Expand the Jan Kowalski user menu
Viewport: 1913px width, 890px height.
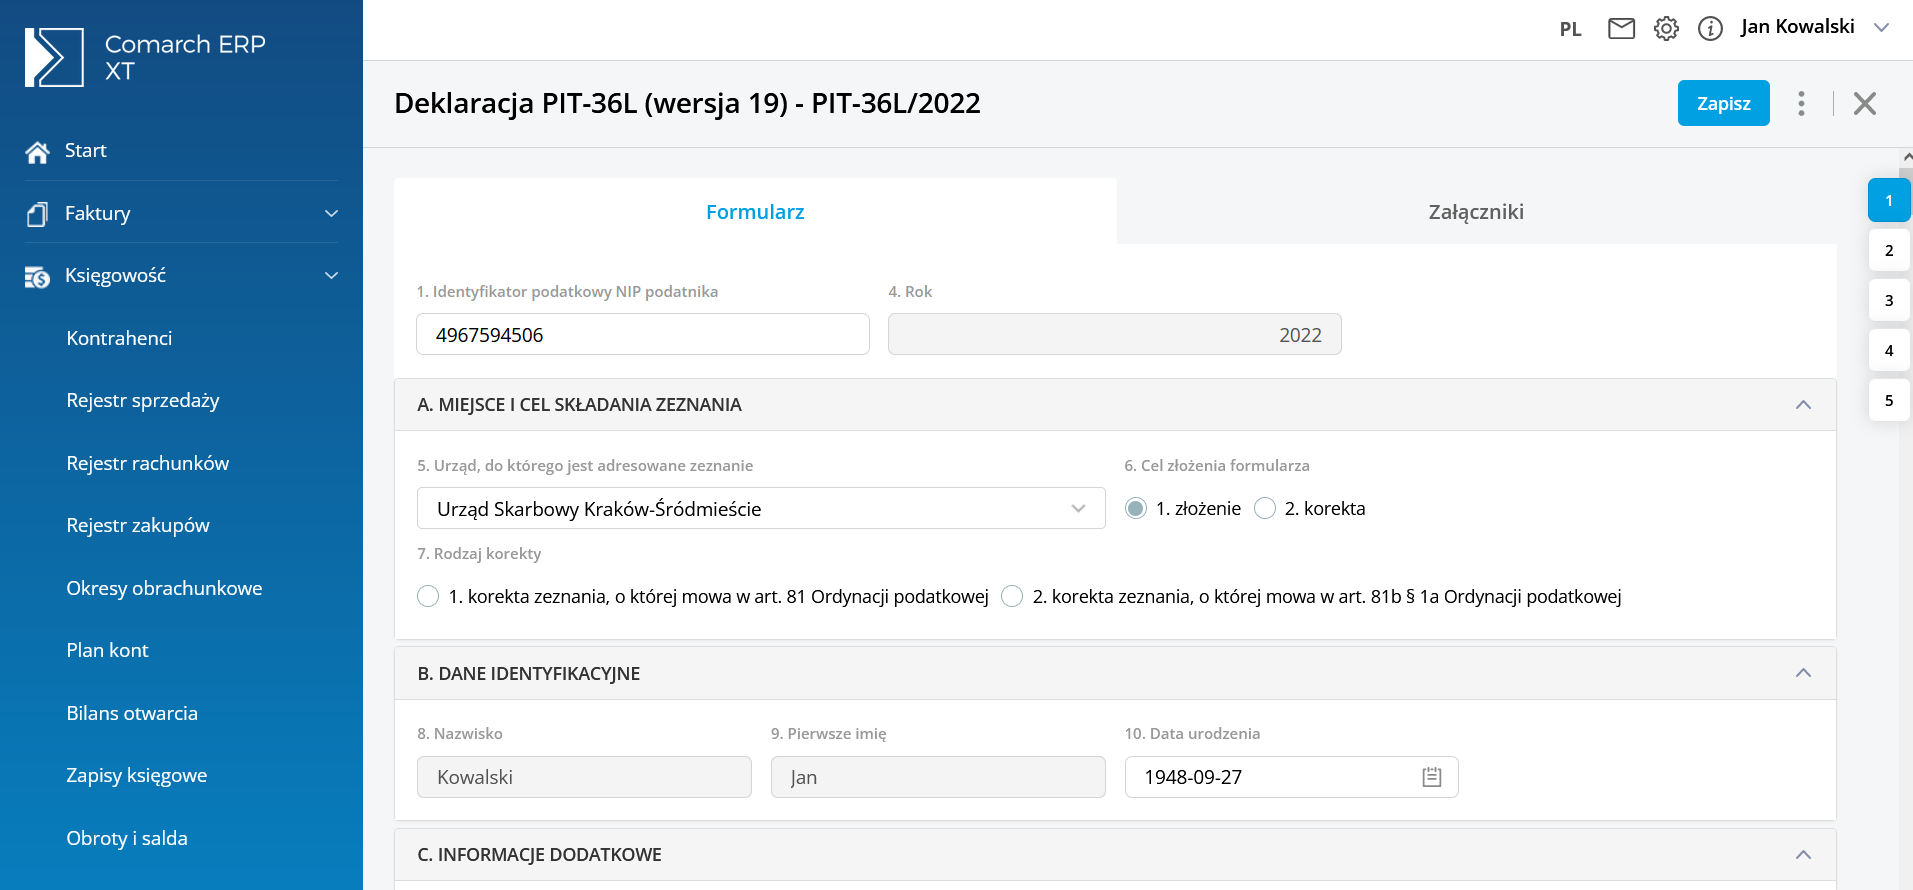click(1881, 28)
